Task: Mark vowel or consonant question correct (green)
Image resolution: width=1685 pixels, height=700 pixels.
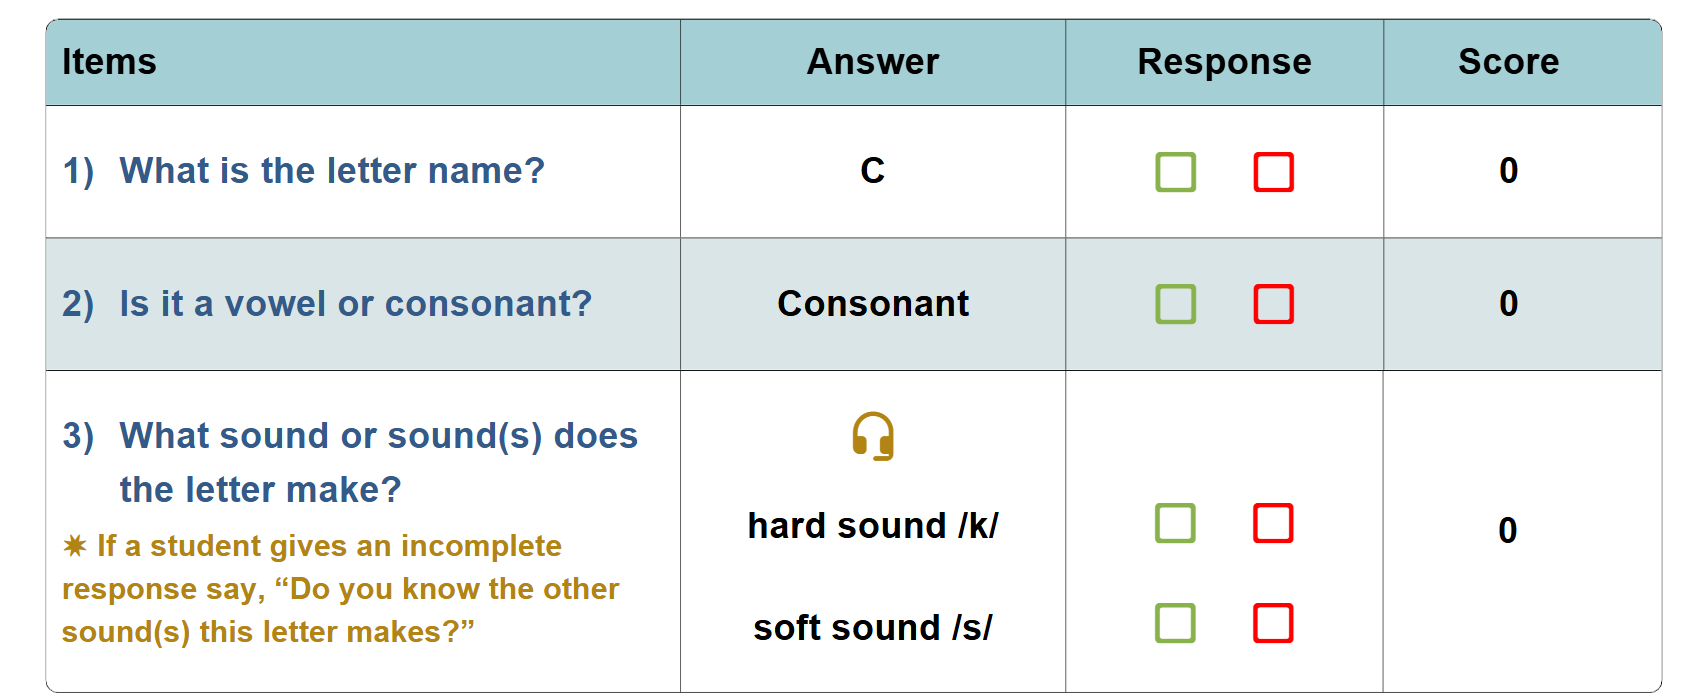Action: click(x=1175, y=304)
